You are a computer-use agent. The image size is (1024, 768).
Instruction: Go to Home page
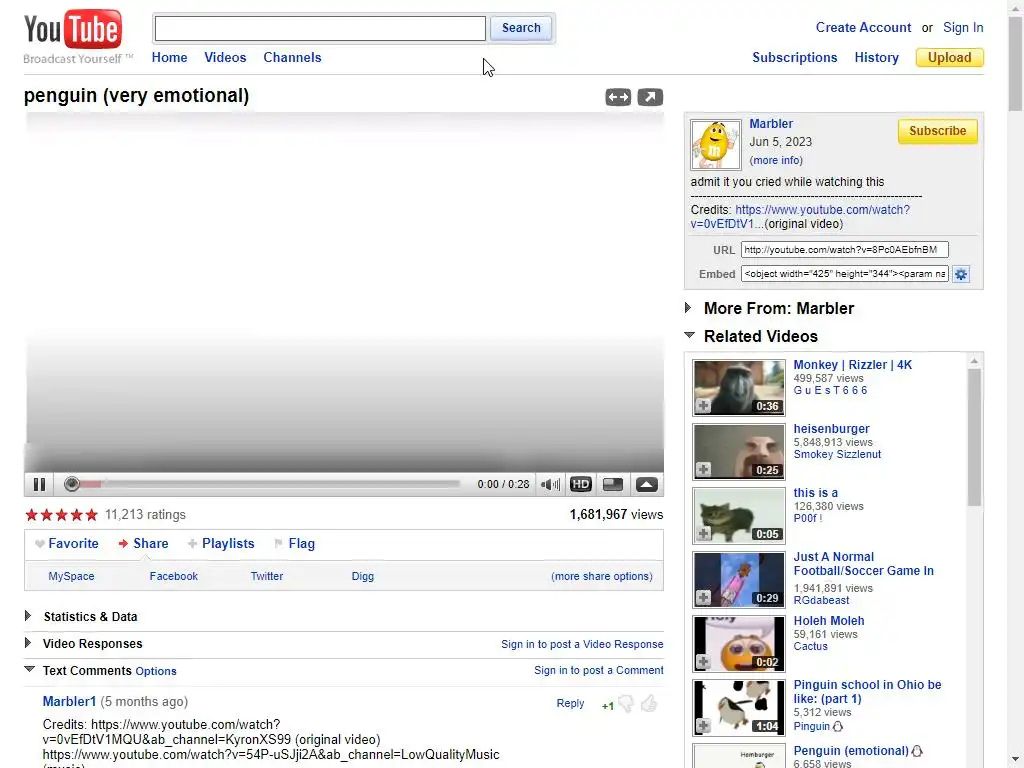(x=169, y=57)
